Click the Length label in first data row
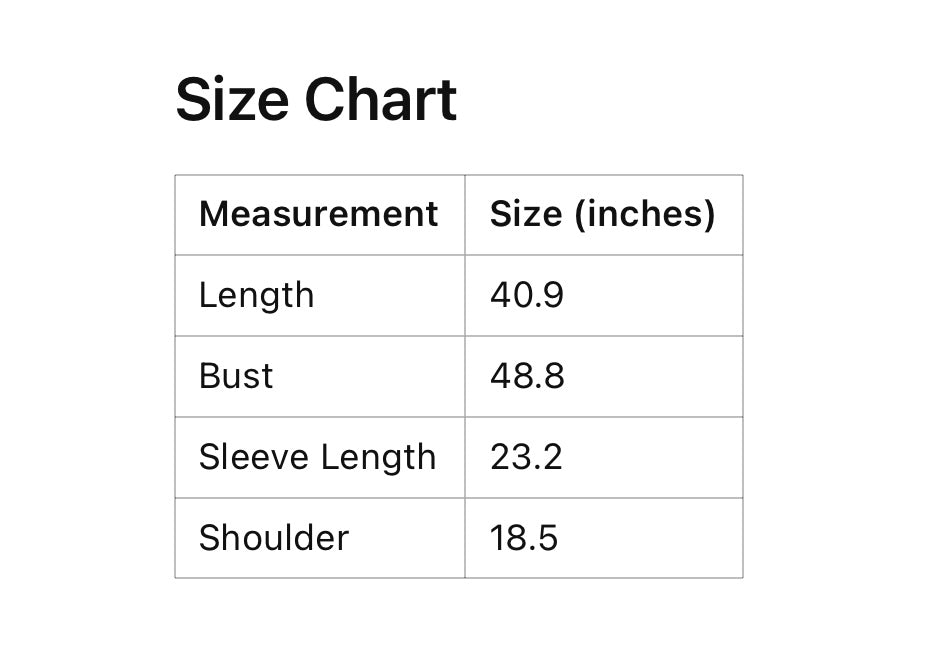Screen dimensions: 944x652 click(256, 295)
